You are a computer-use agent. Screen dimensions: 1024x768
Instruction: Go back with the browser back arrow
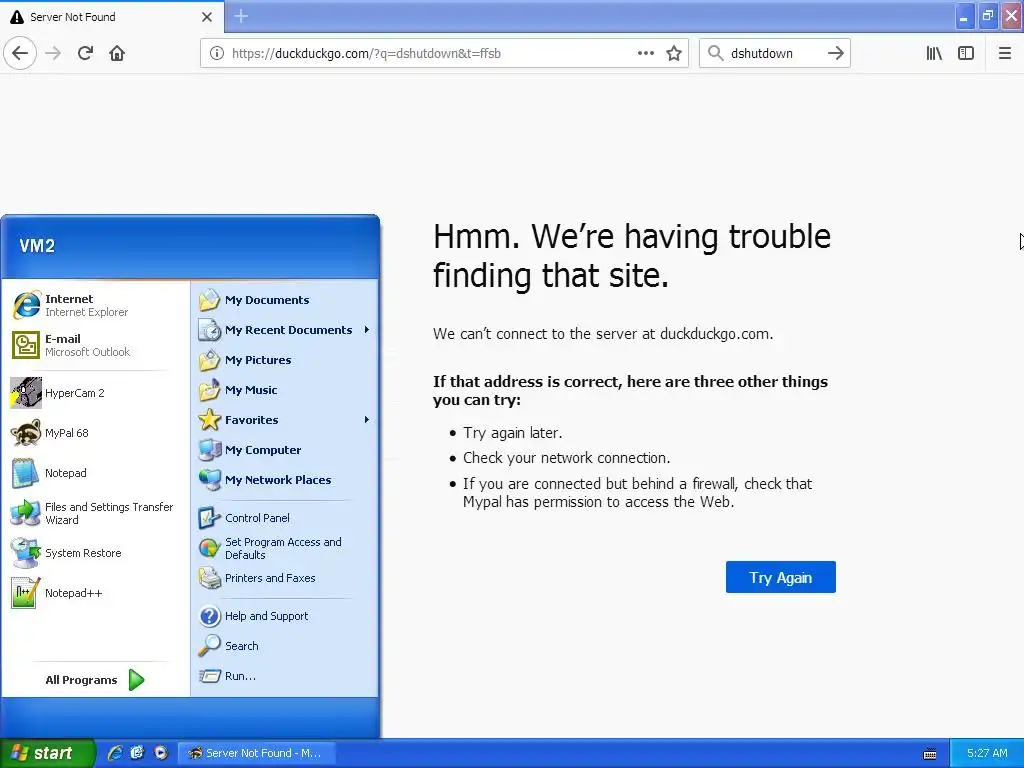20,53
